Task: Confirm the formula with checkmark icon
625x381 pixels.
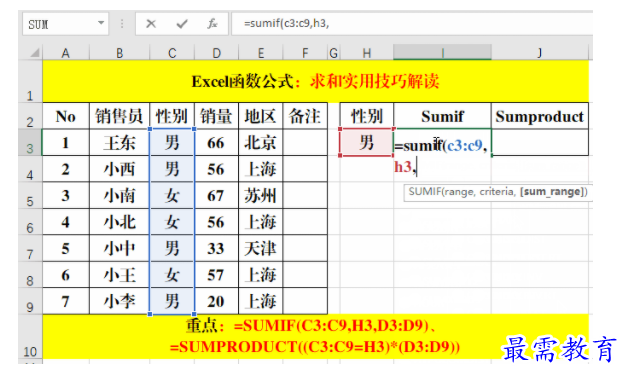Action: [x=182, y=24]
